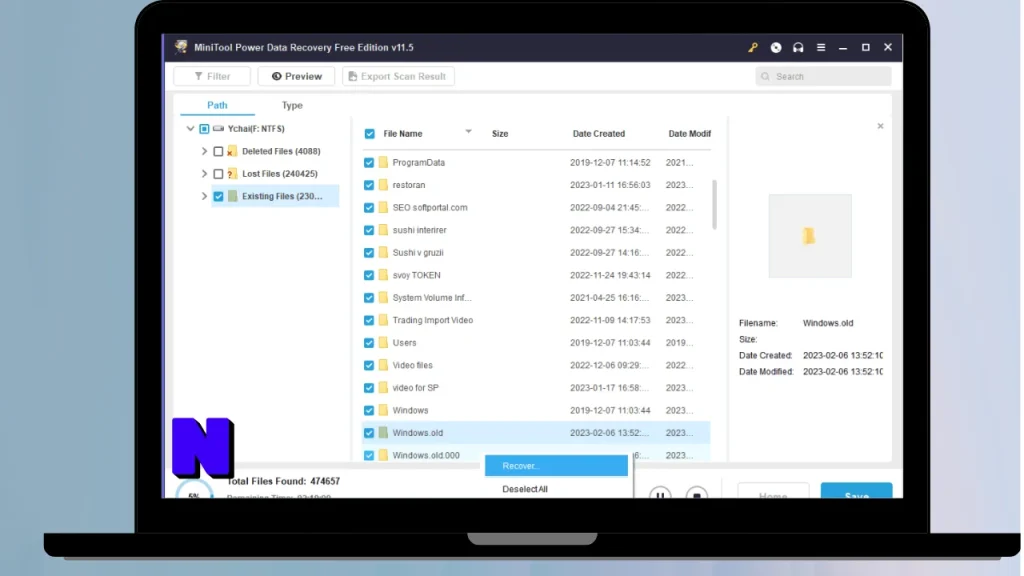Click the MiniTool app logo

click(x=181, y=47)
